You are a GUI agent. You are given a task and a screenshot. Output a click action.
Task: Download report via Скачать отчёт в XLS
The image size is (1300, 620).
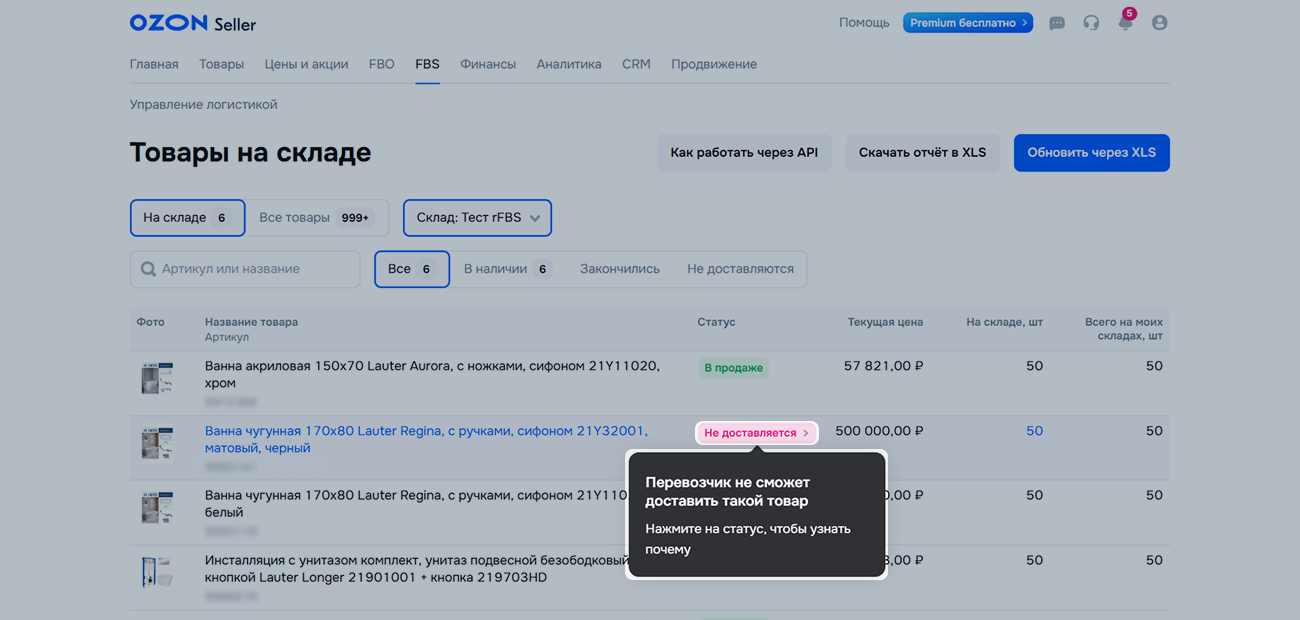tap(922, 153)
